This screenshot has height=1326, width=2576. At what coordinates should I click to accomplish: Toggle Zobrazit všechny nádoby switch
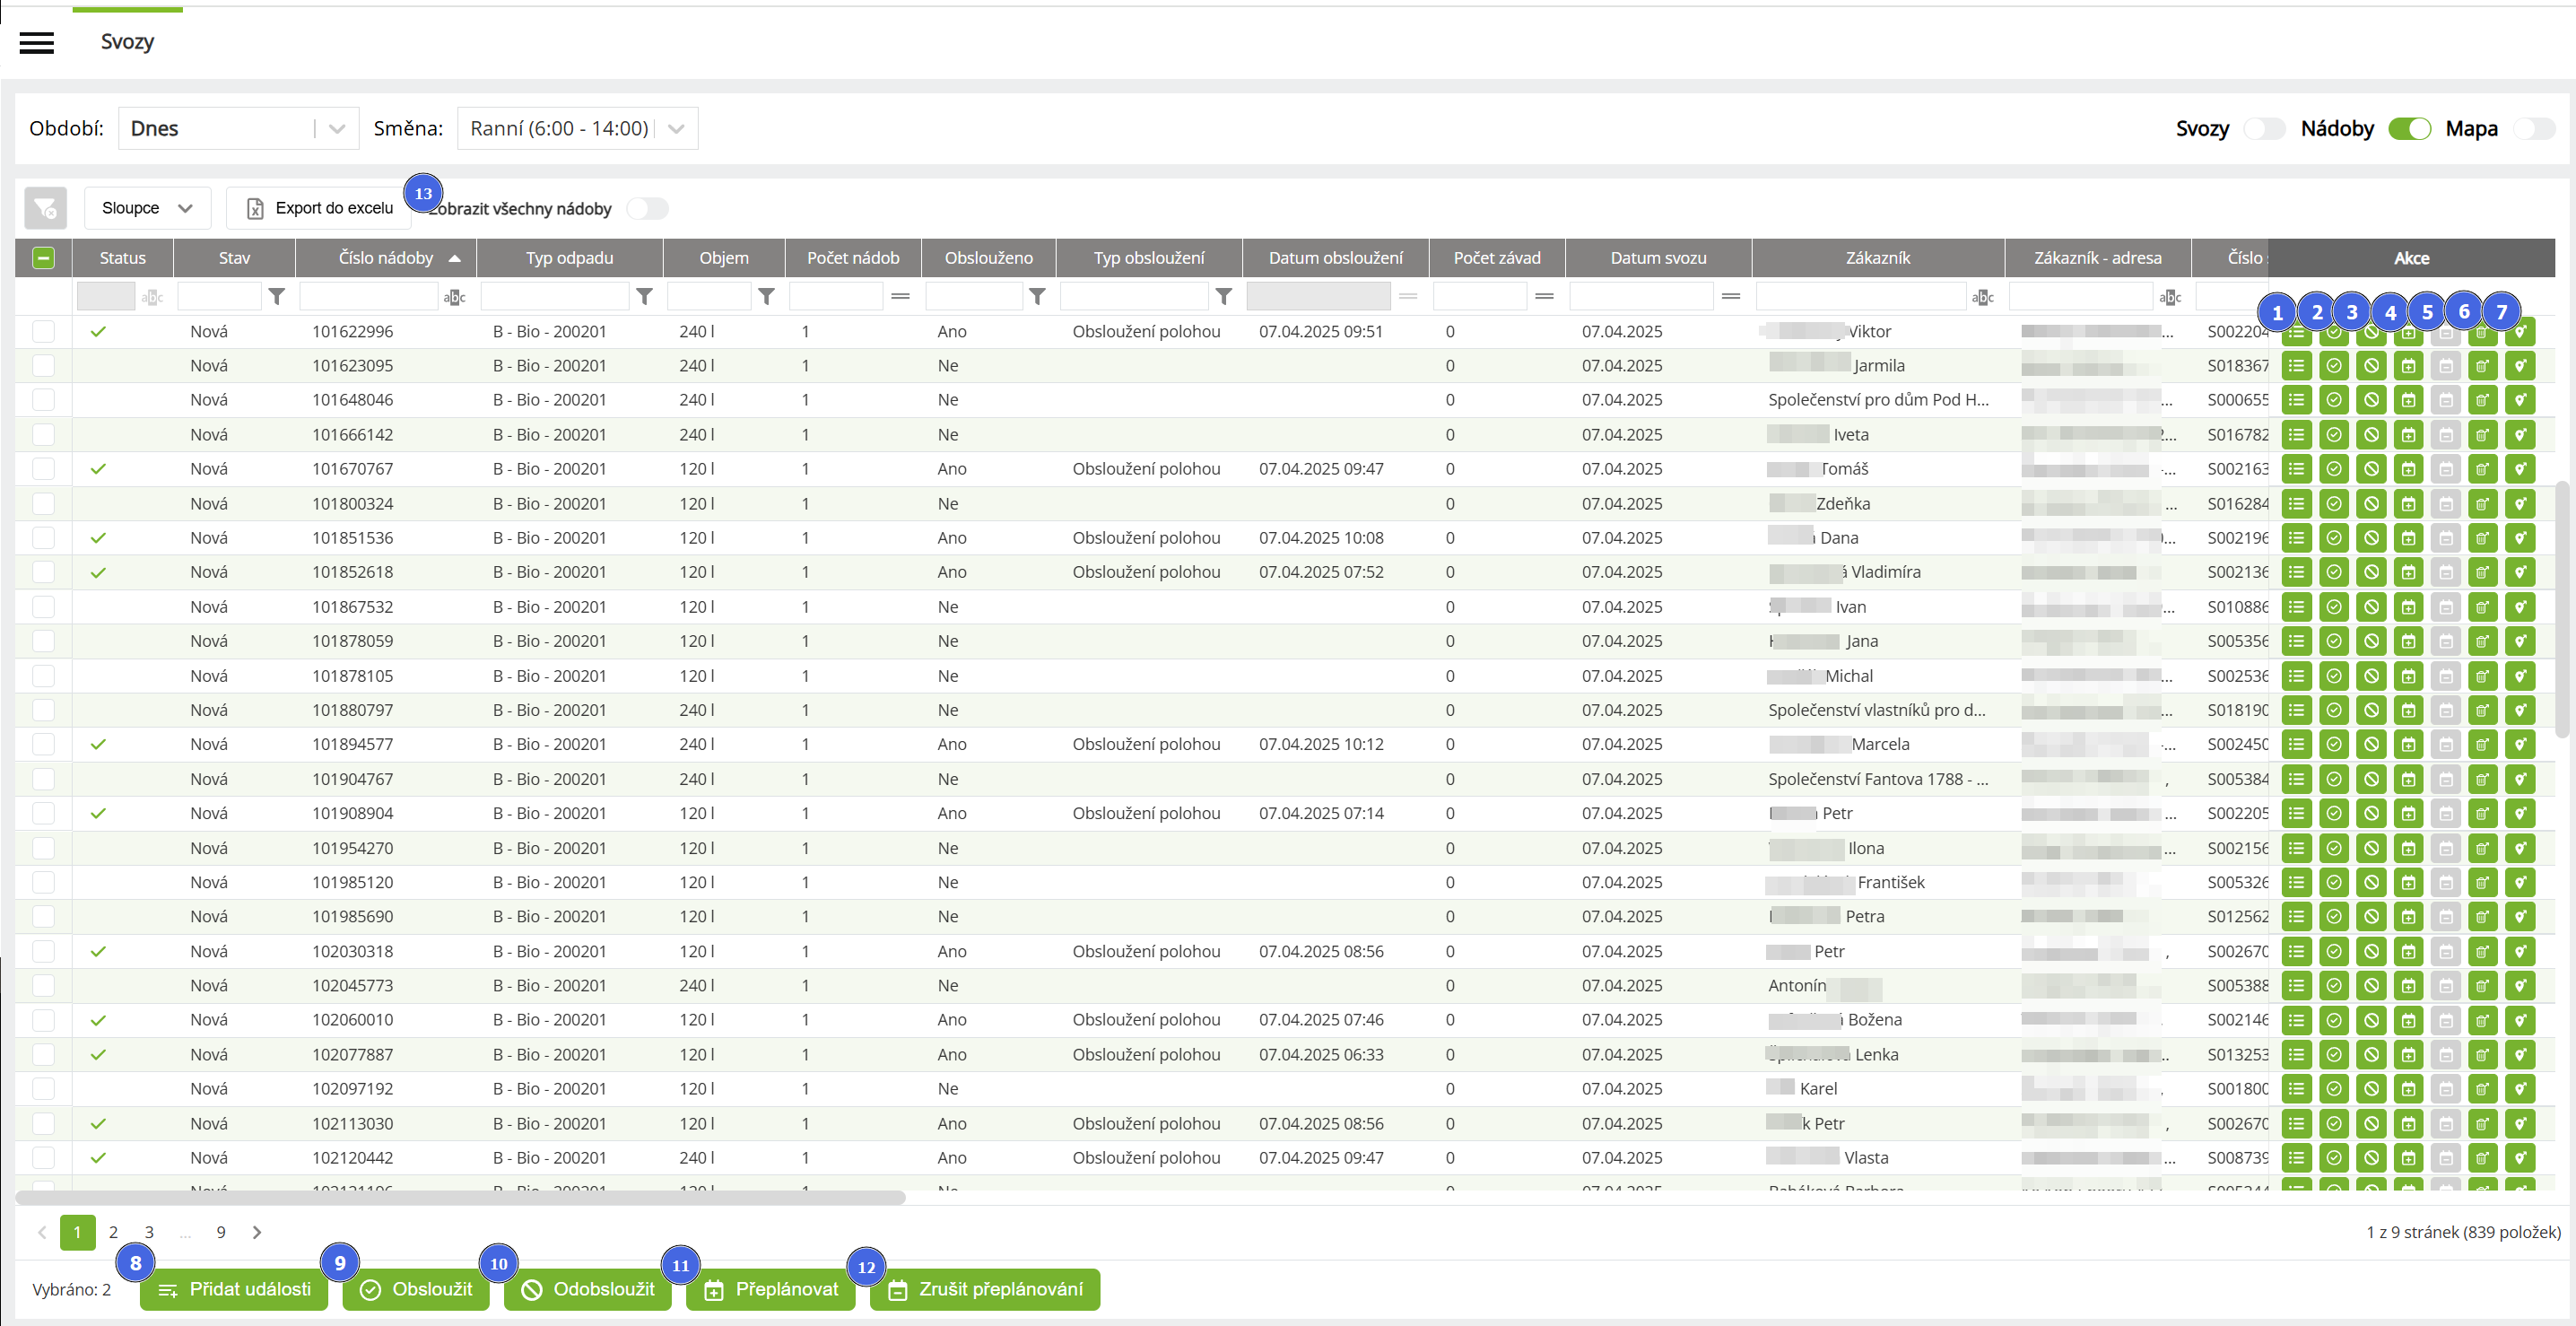pos(647,208)
